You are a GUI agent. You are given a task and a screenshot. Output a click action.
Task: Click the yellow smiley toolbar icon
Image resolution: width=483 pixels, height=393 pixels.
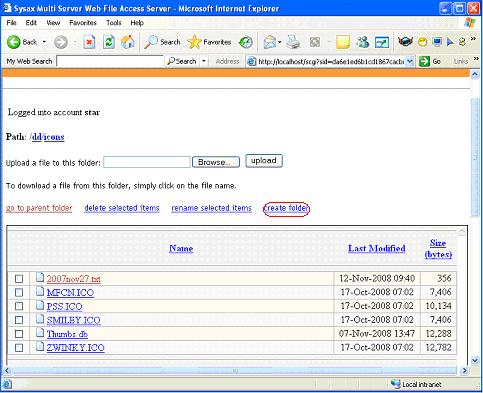point(423,42)
